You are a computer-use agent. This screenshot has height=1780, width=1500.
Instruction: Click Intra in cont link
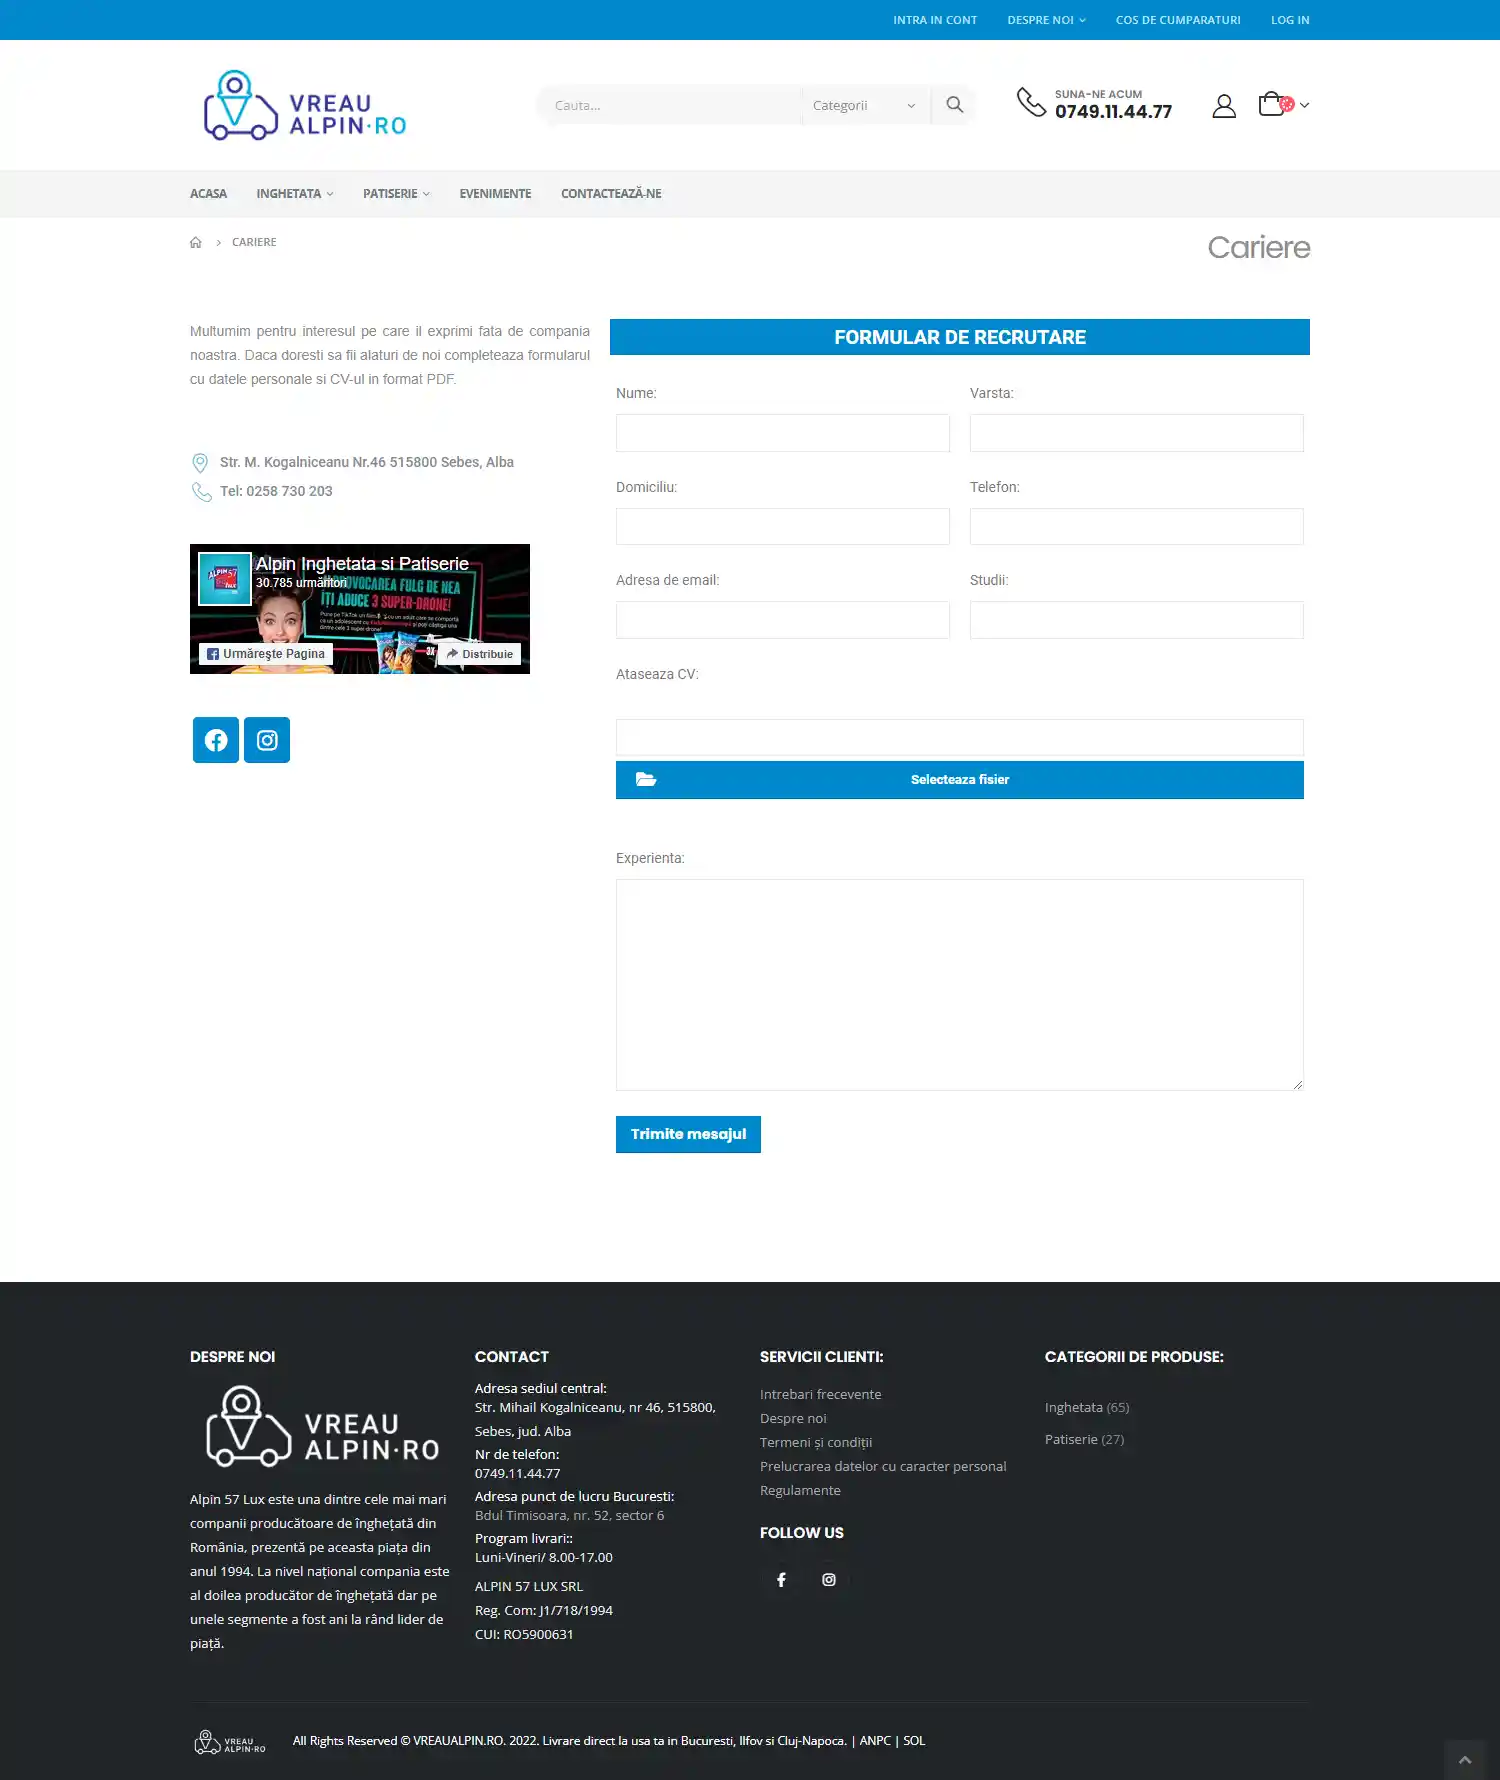(935, 20)
